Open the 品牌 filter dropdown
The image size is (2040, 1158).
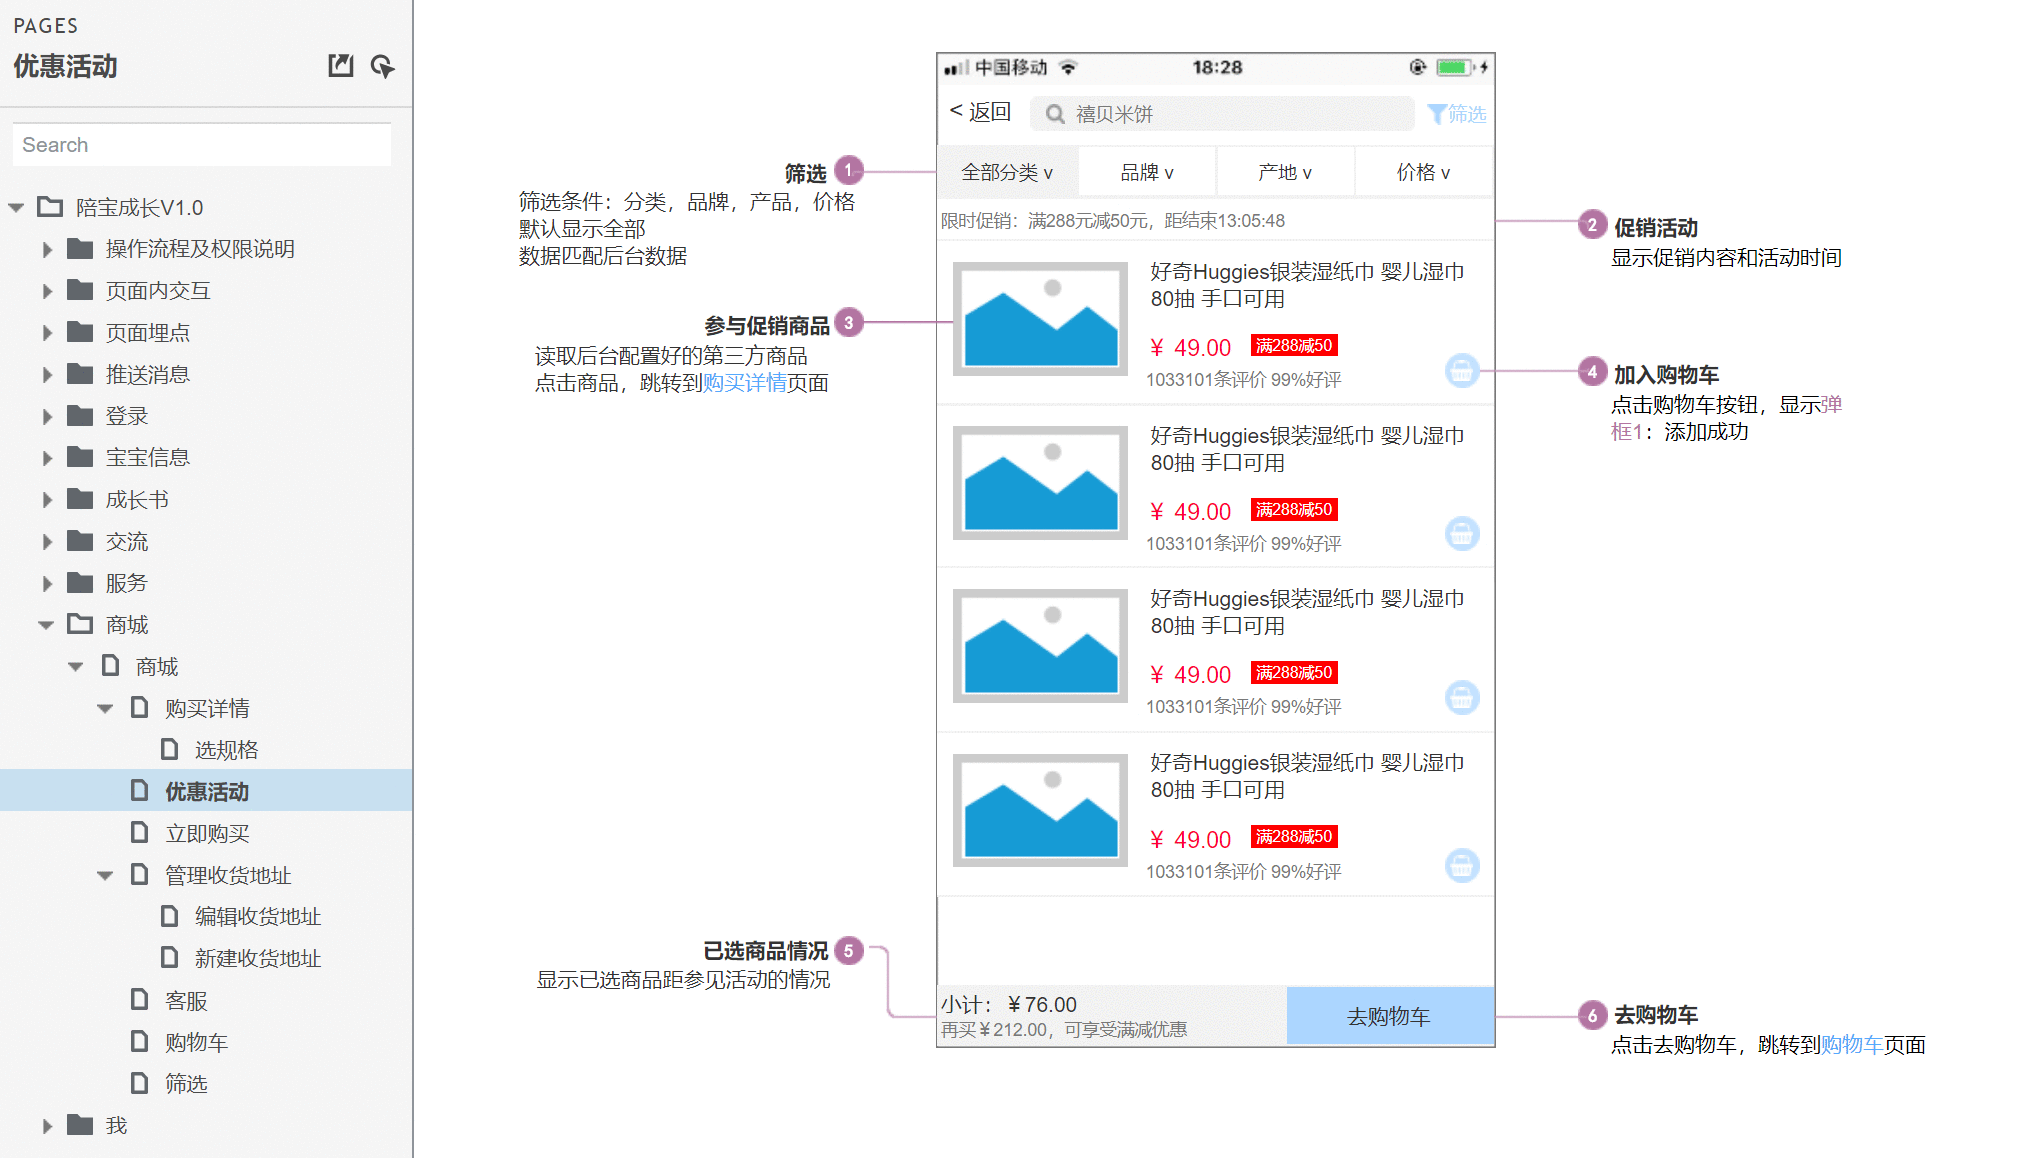click(1147, 172)
